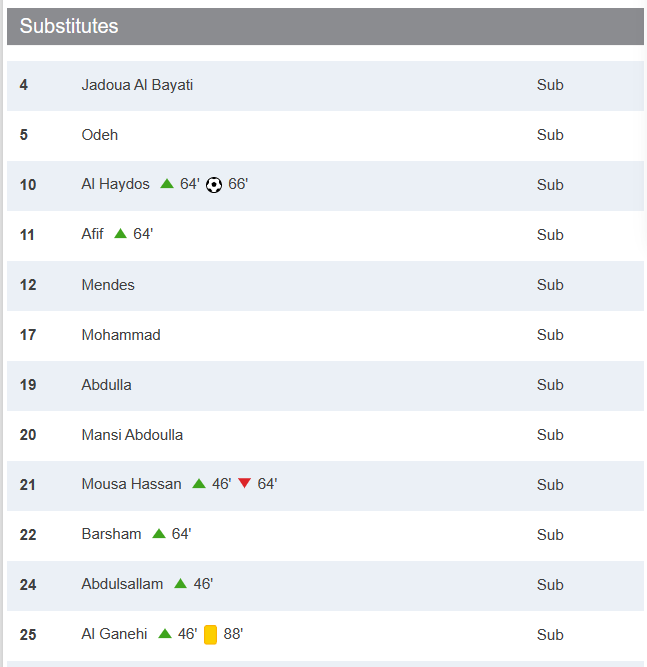
Task: Click shirt number 21 in the list
Action: tap(28, 485)
